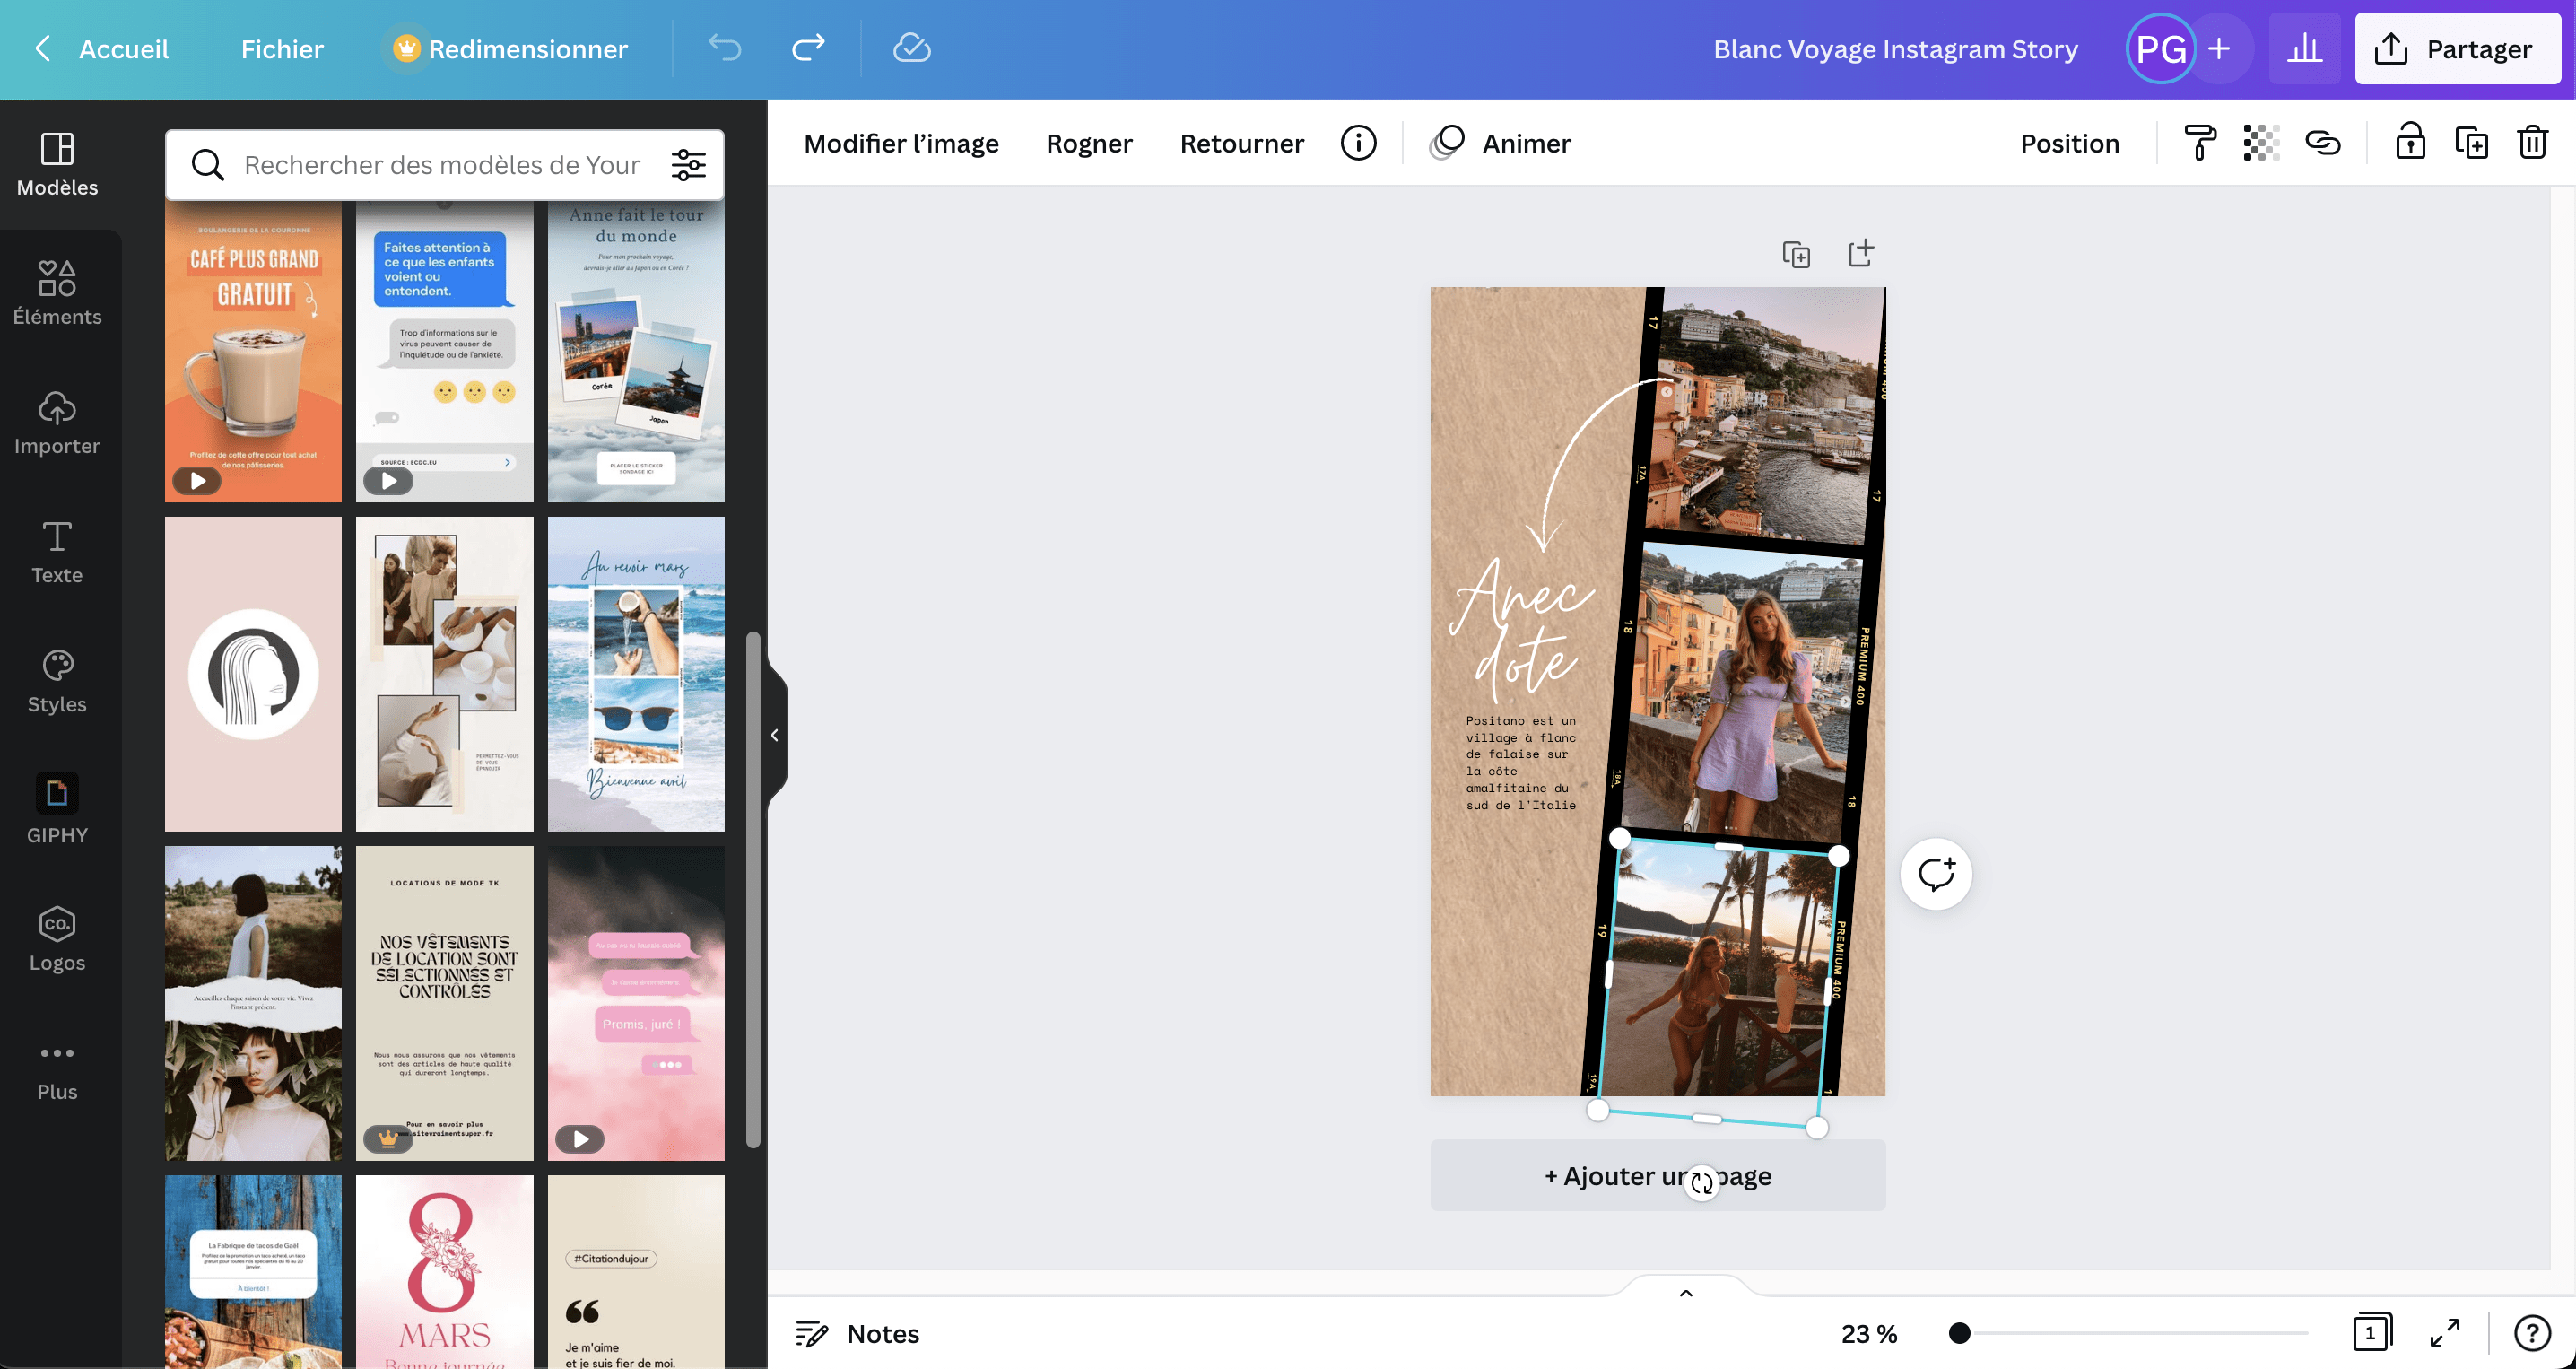Open the Fichier menu

282,48
